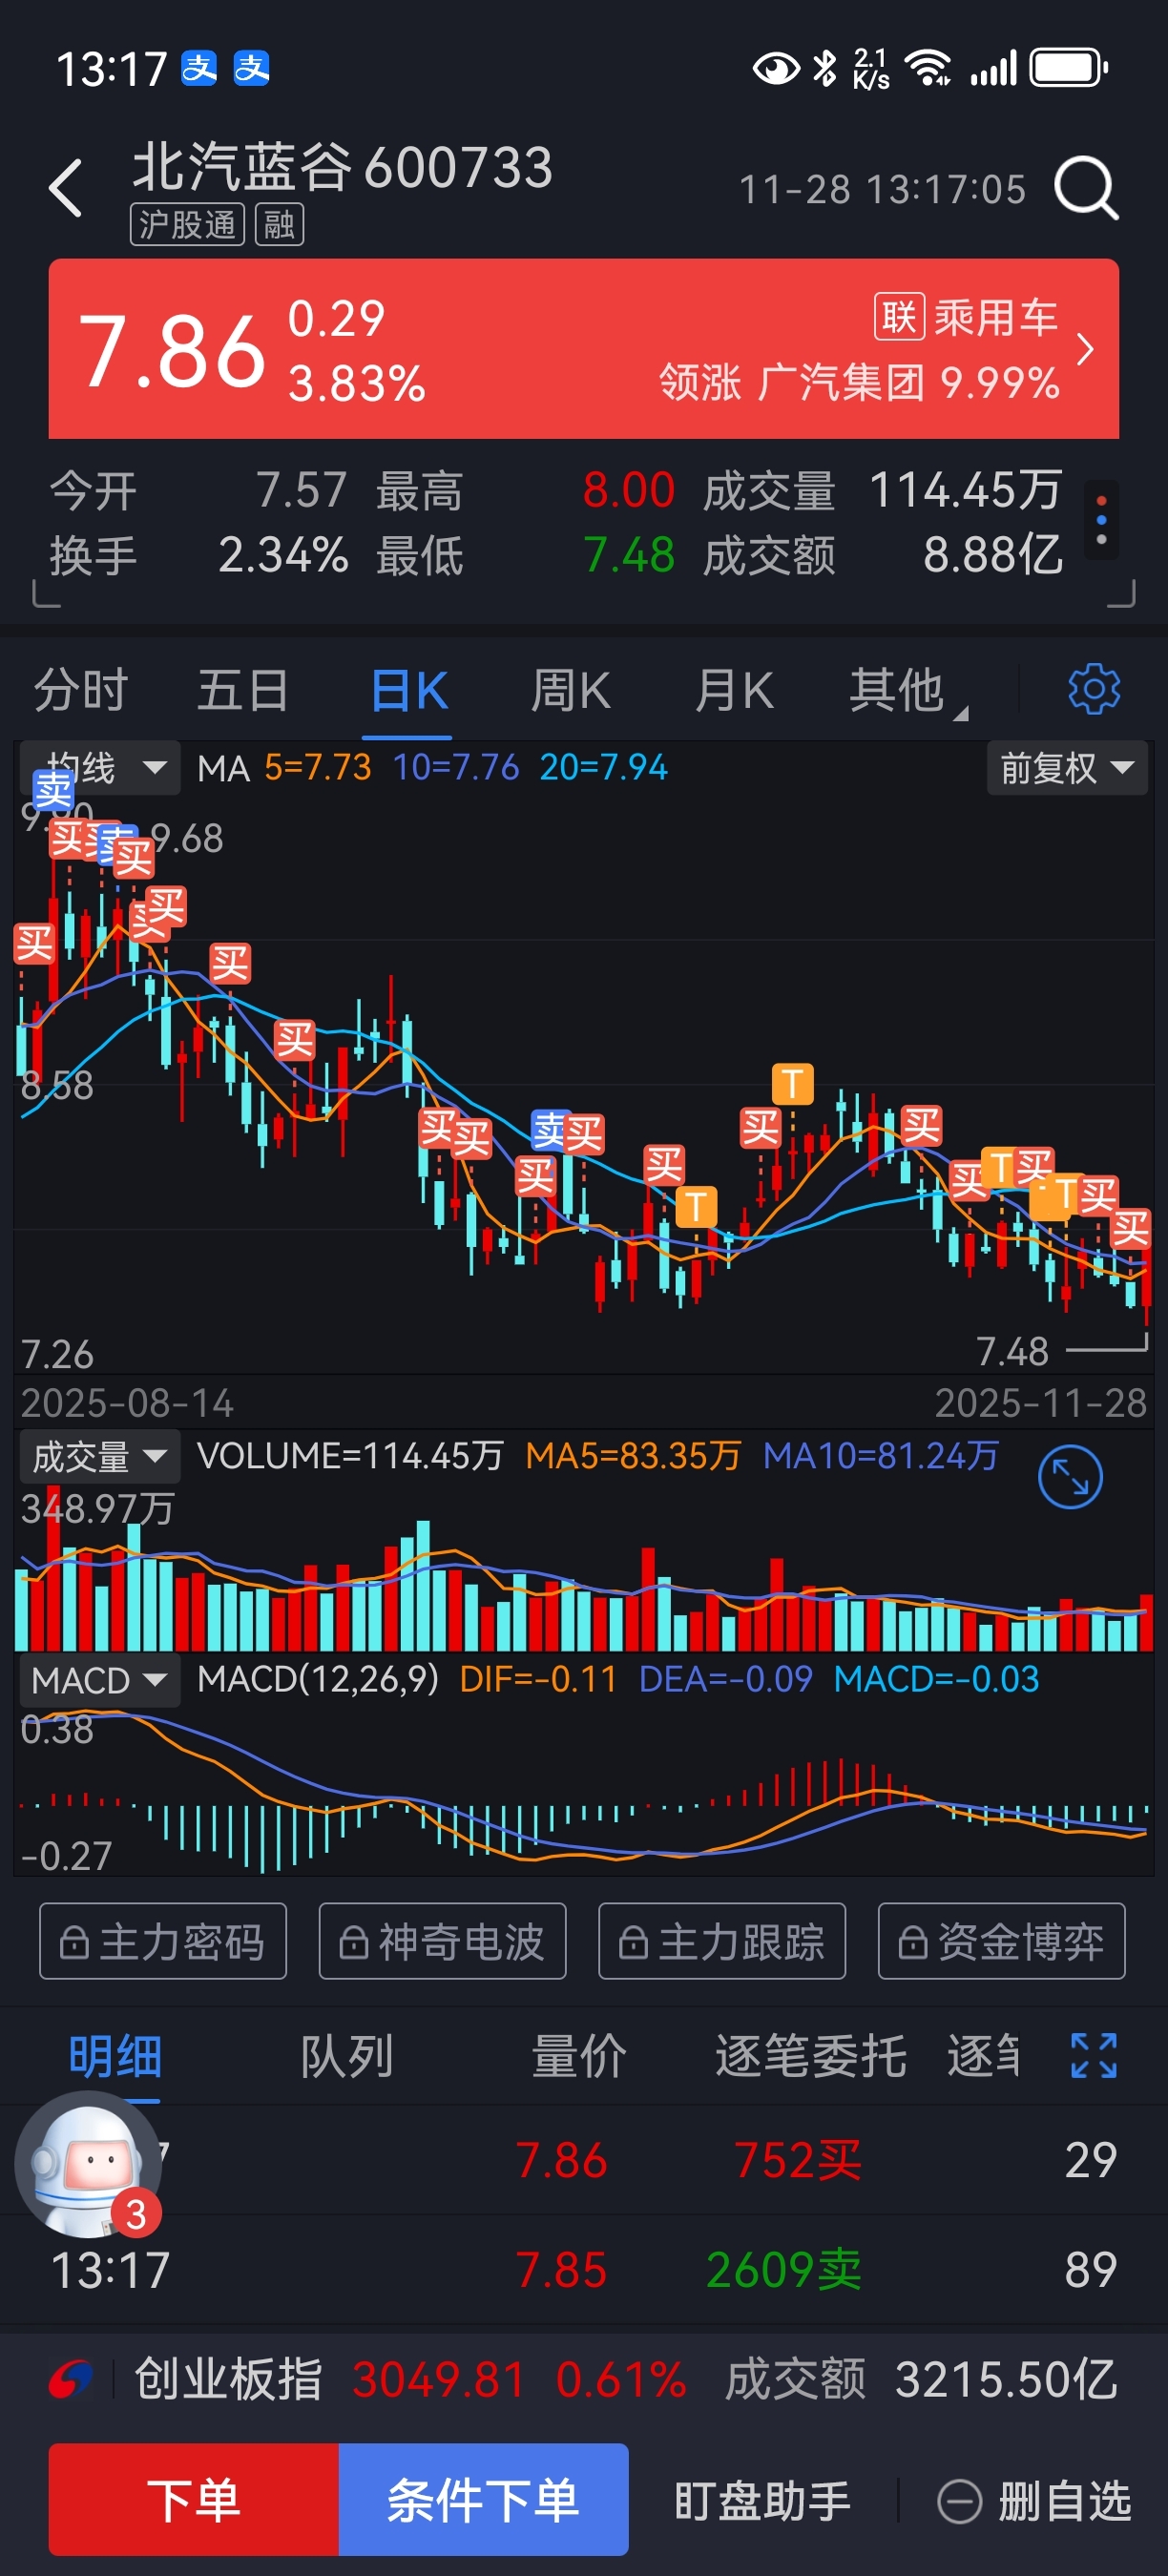Screen dimensions: 1168x2576
Task: Tap the 2609卖 trade row
Action: pyautogui.click(x=584, y=2269)
